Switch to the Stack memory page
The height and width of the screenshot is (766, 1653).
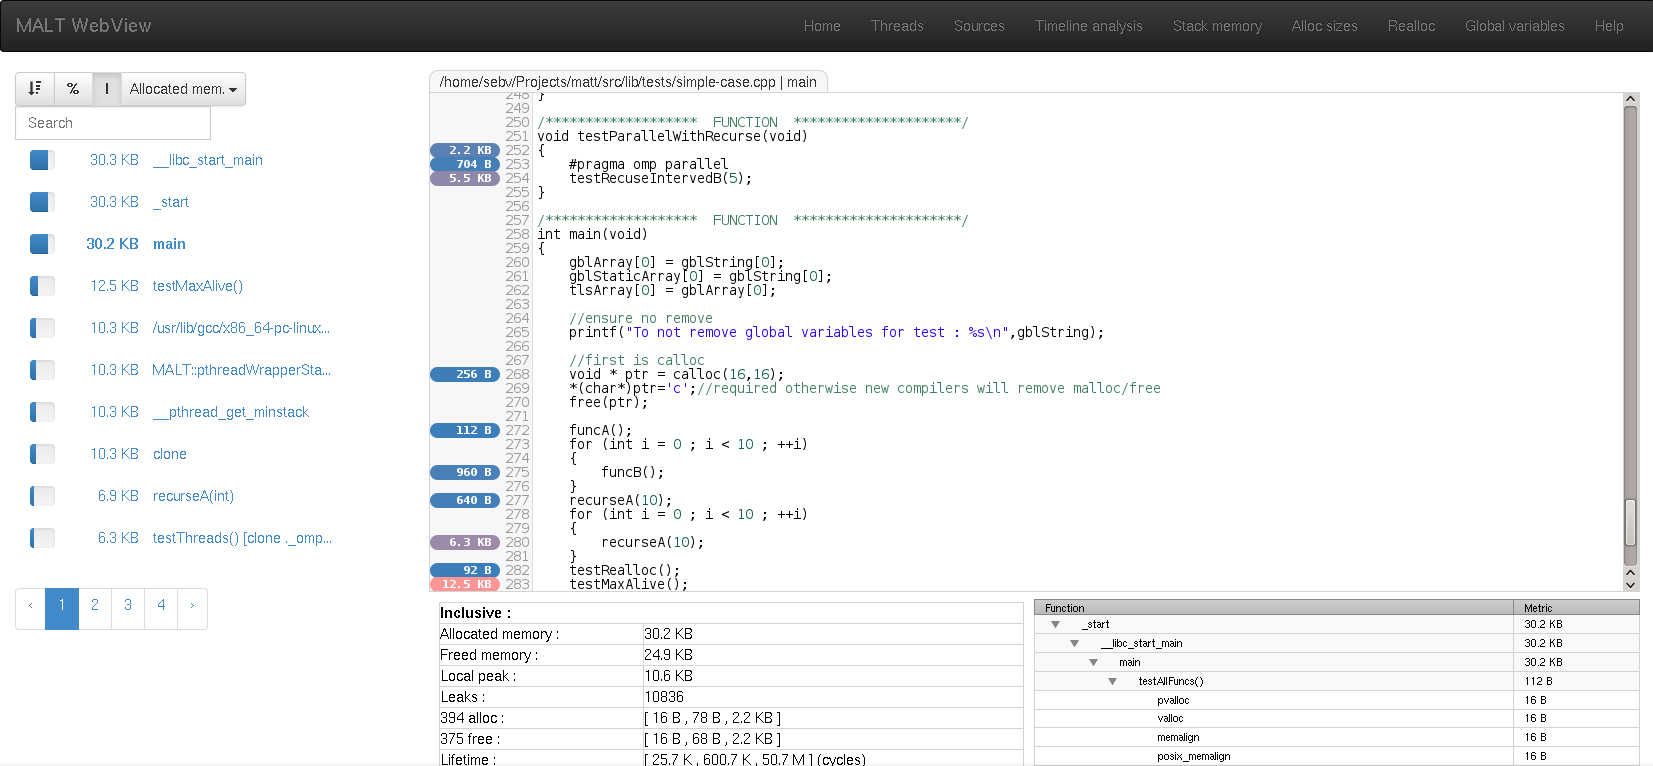click(x=1217, y=26)
